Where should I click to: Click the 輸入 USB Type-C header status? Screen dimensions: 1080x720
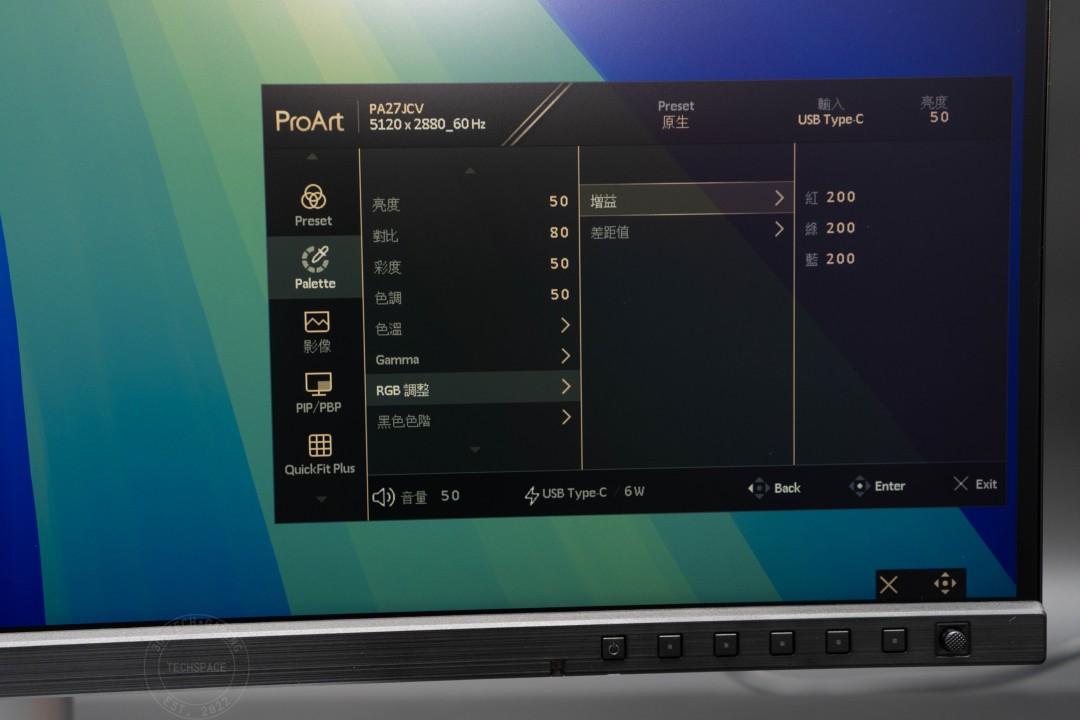831,112
